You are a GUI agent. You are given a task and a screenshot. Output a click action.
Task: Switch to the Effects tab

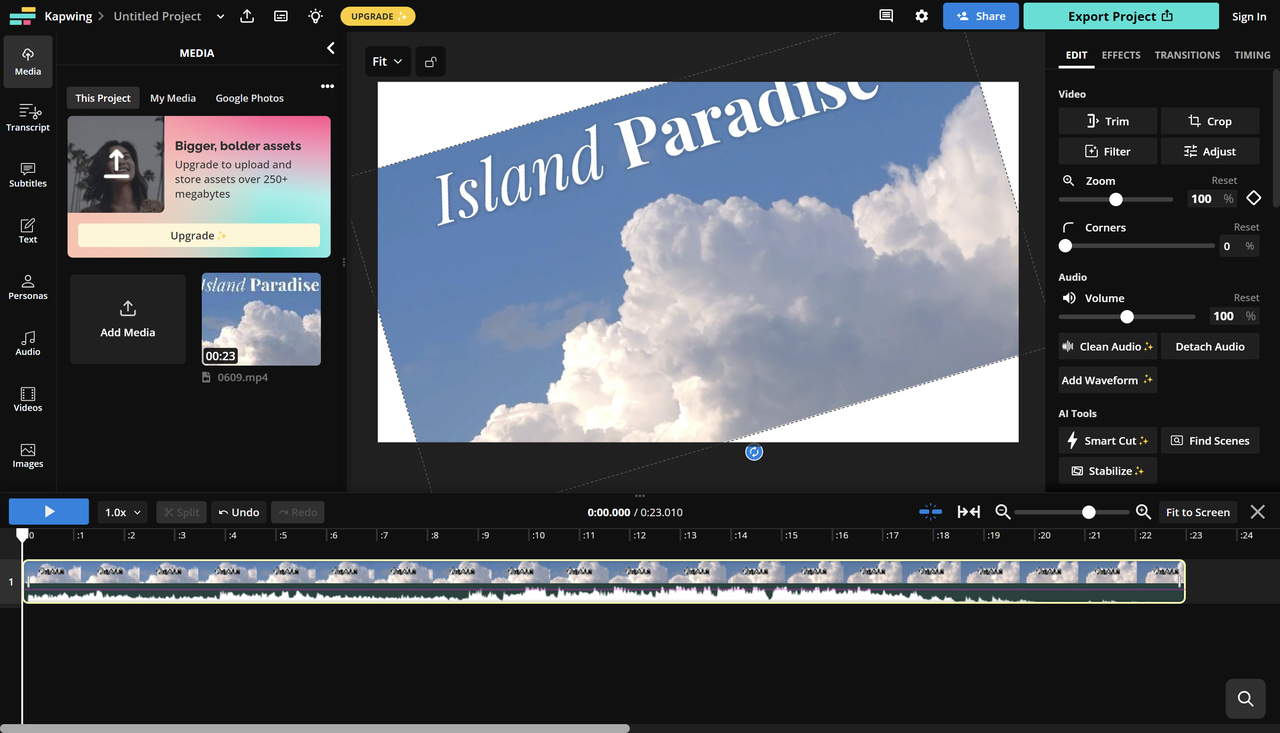pyautogui.click(x=1120, y=55)
